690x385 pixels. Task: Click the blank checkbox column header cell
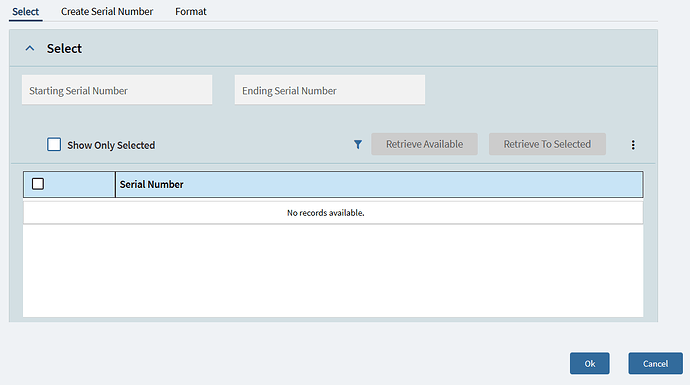70,184
